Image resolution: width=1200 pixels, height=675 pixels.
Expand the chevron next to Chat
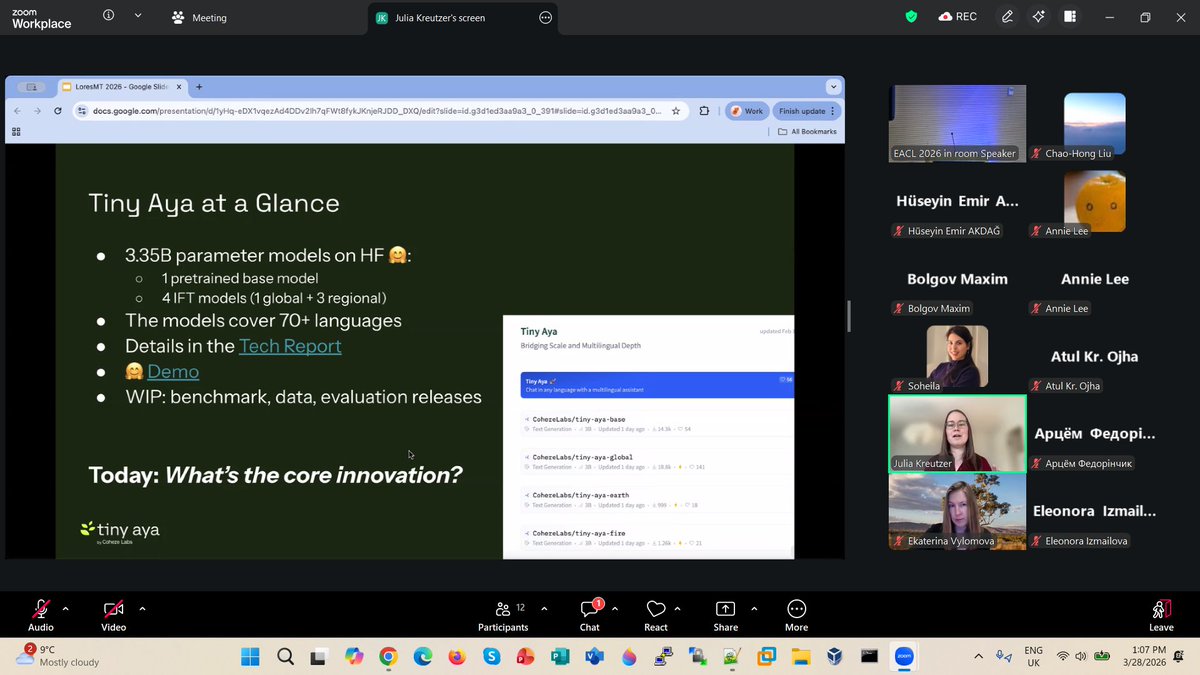point(614,608)
